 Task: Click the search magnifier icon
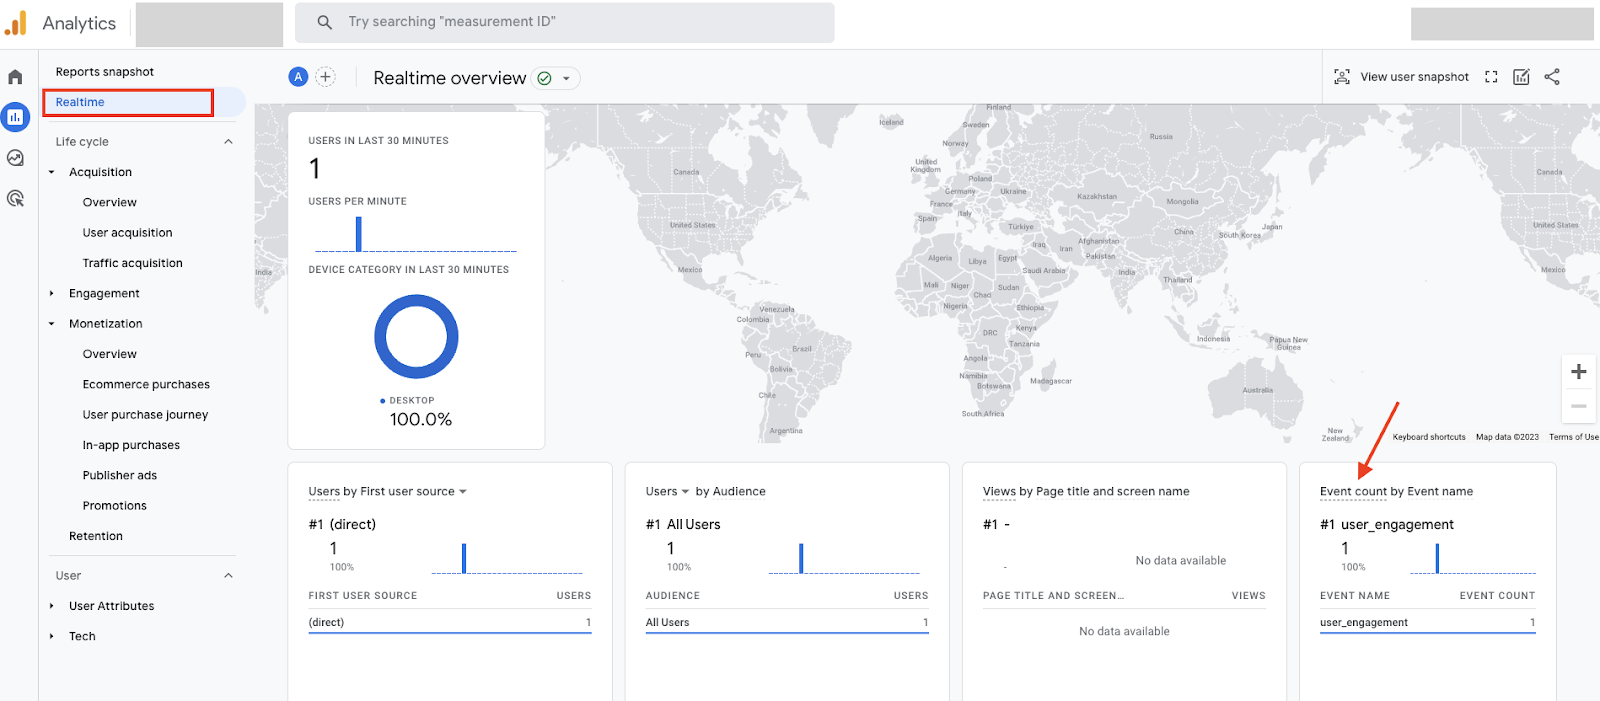324,22
